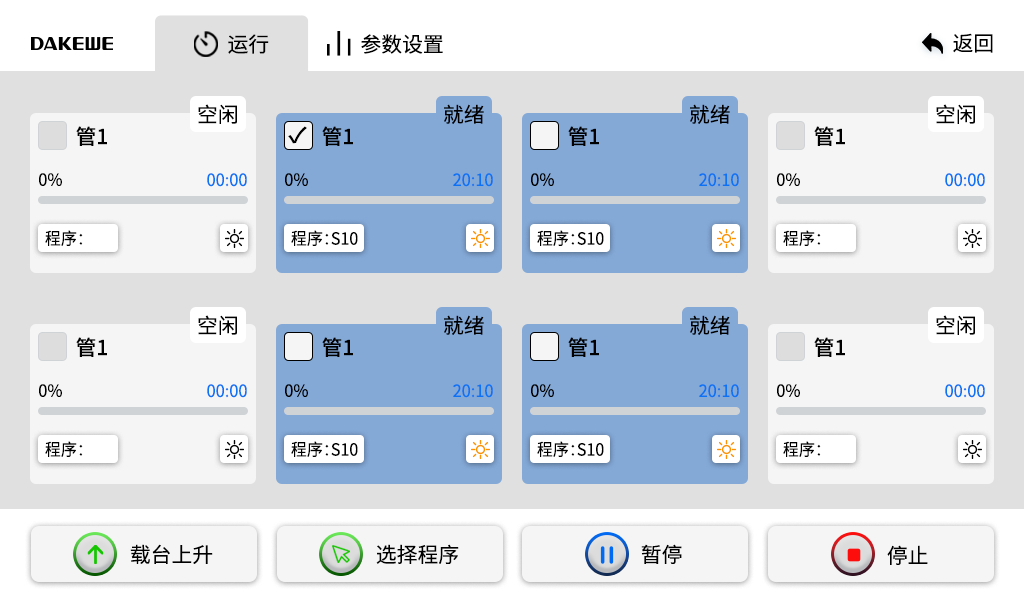Uncheck the checked 管1 checkbox in top row
Screen dimensions: 1024x600
point(298,135)
